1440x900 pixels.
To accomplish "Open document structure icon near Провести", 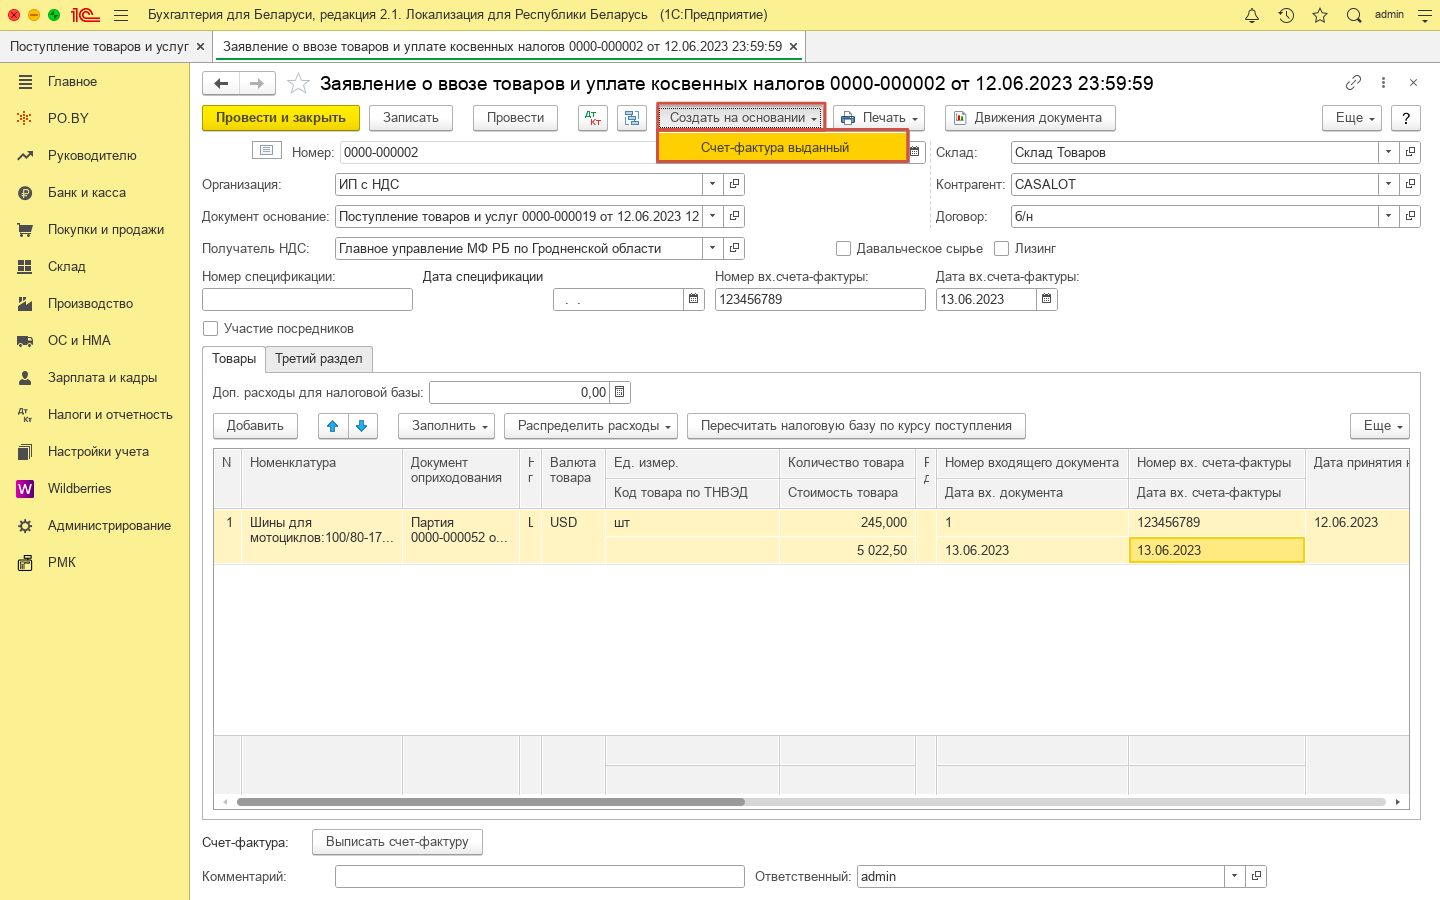I will point(632,118).
